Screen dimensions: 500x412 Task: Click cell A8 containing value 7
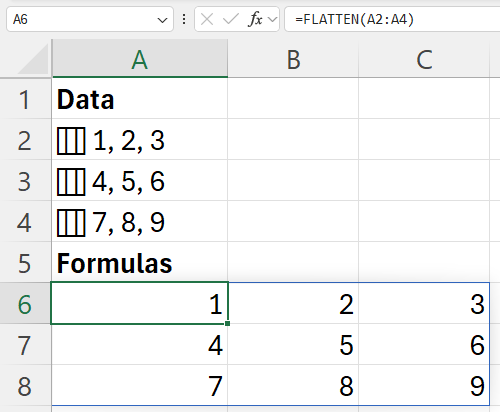coord(140,385)
